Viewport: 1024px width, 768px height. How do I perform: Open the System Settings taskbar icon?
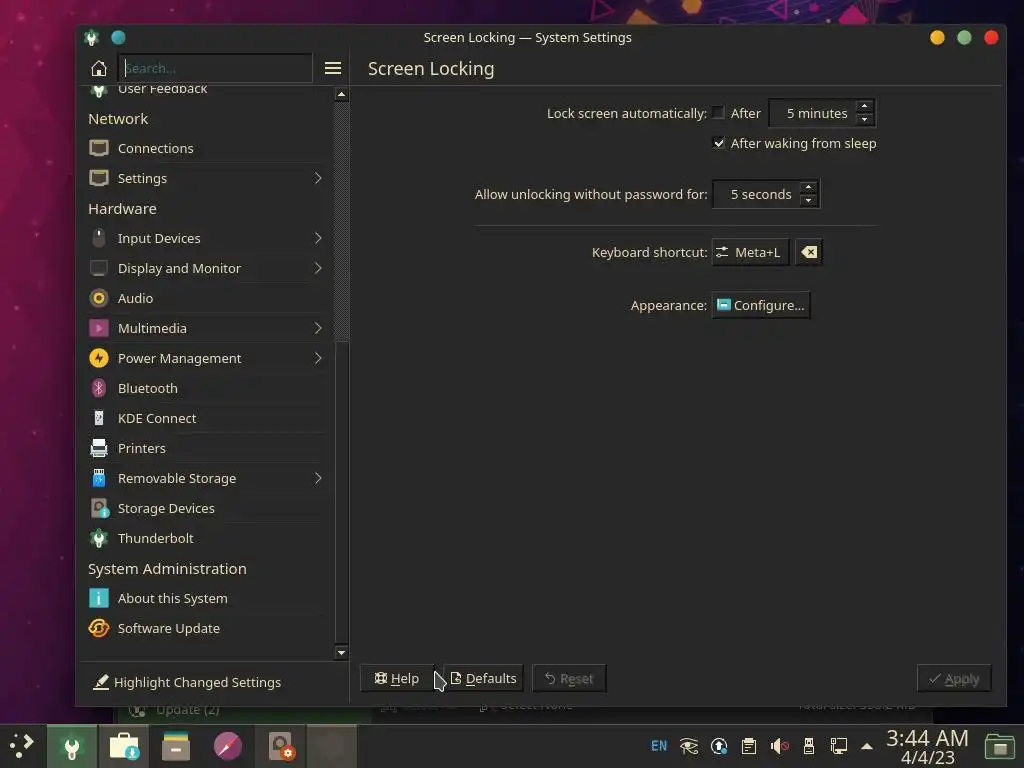pos(72,746)
